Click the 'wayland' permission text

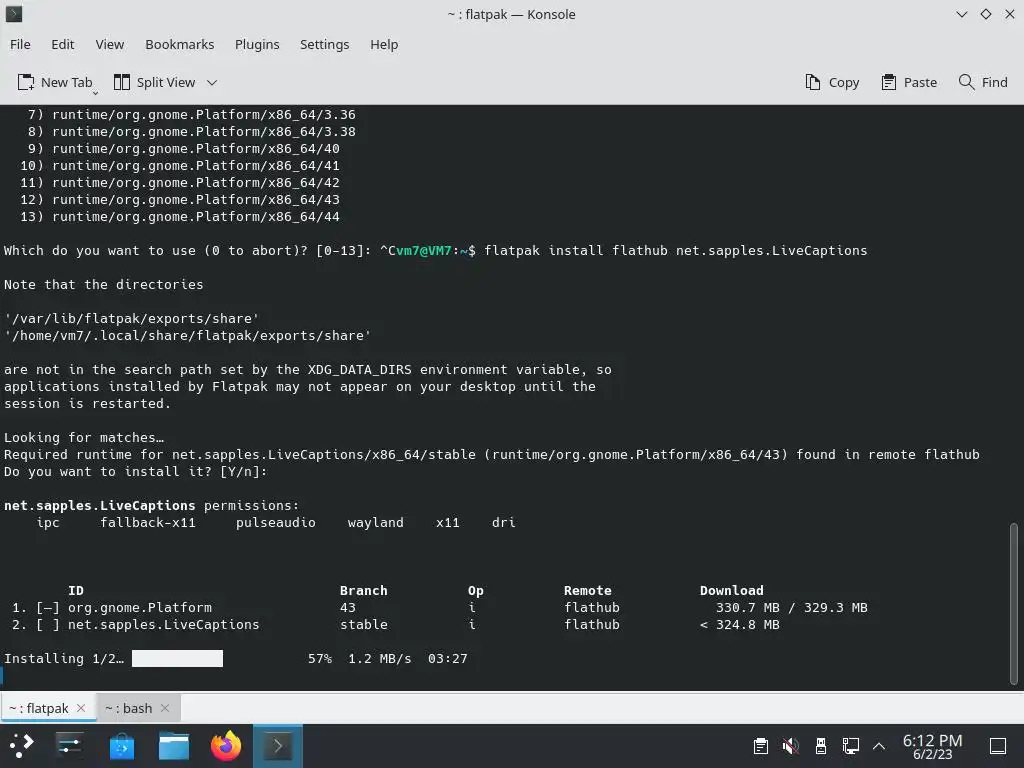[x=376, y=522]
